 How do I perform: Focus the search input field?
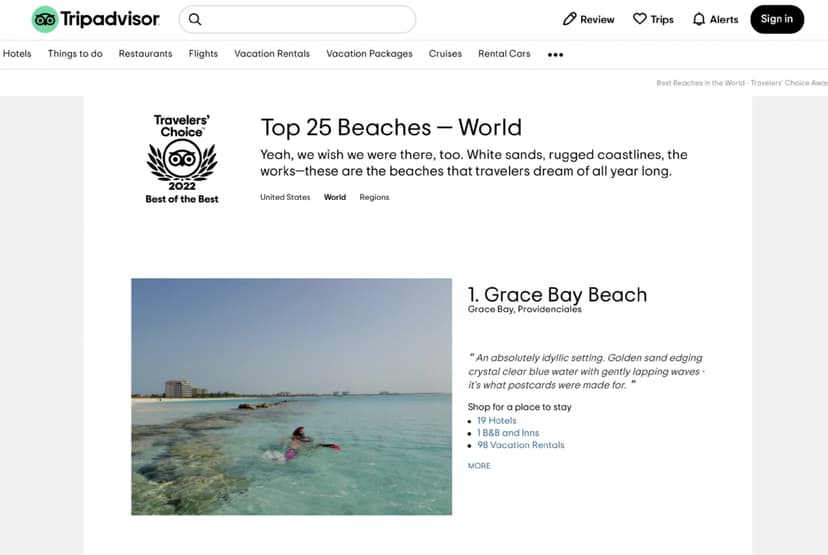[305, 19]
